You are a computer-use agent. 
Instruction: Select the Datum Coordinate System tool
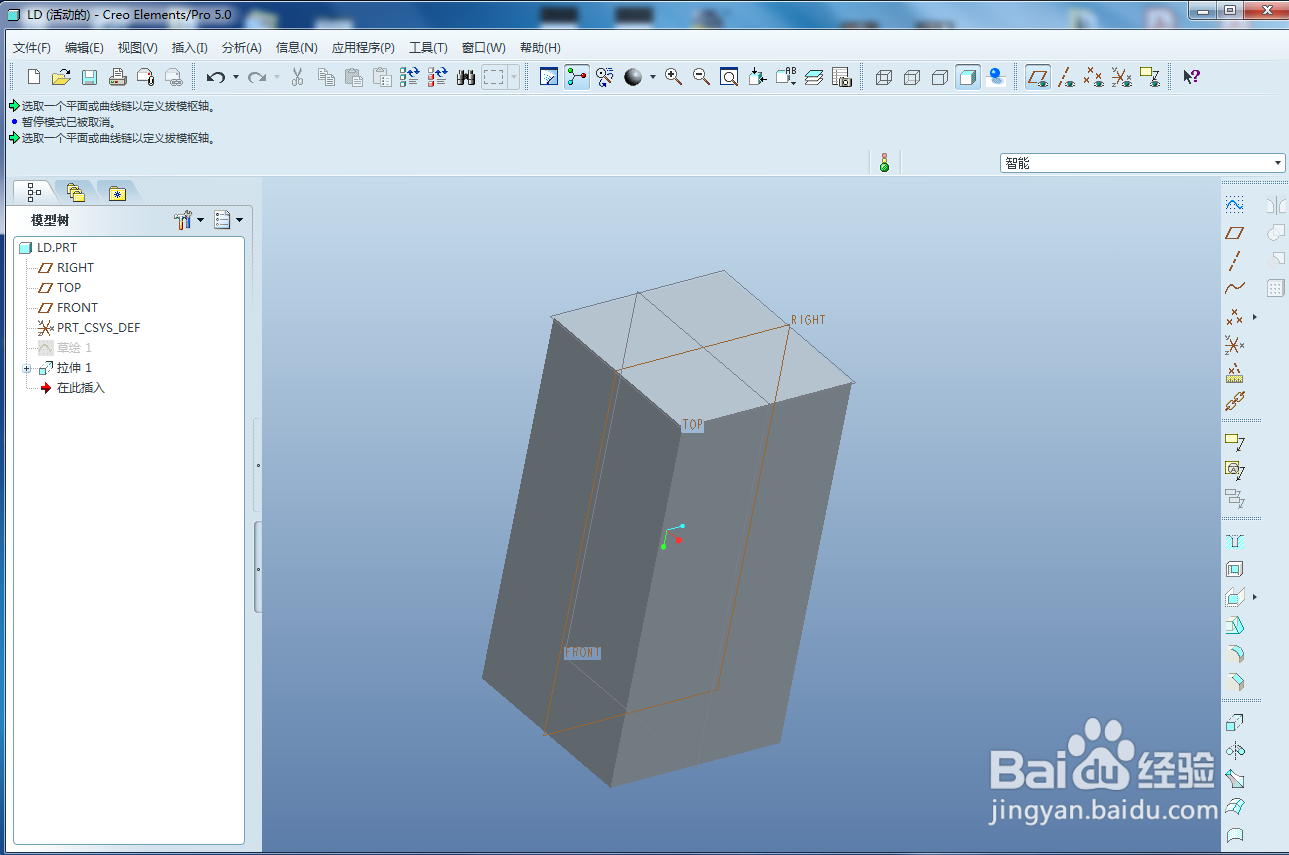1234,345
